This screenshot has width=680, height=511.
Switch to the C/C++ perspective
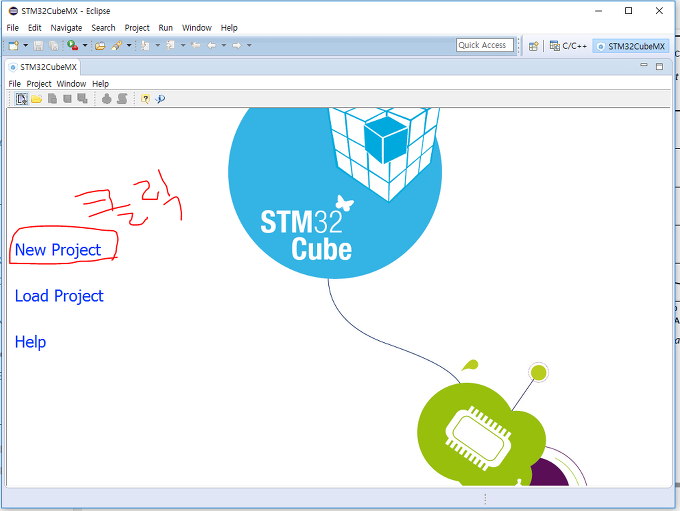point(568,46)
